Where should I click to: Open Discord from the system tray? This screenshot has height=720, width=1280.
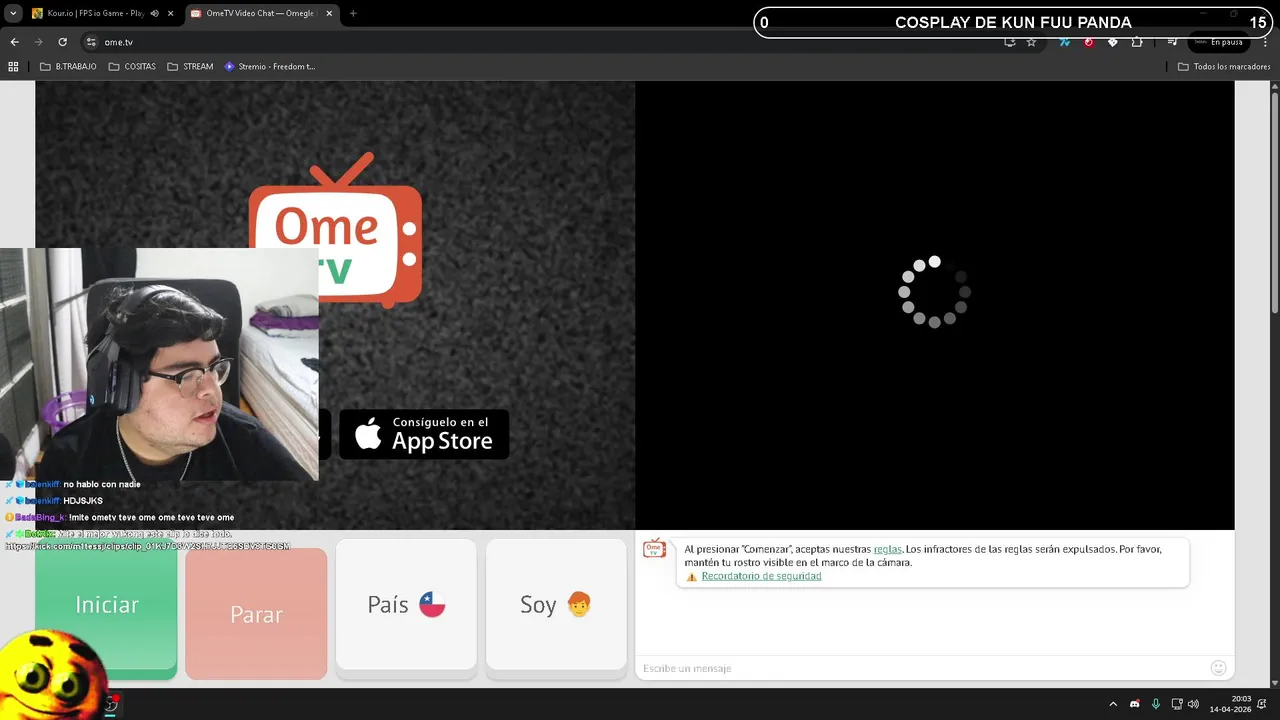(x=1134, y=704)
